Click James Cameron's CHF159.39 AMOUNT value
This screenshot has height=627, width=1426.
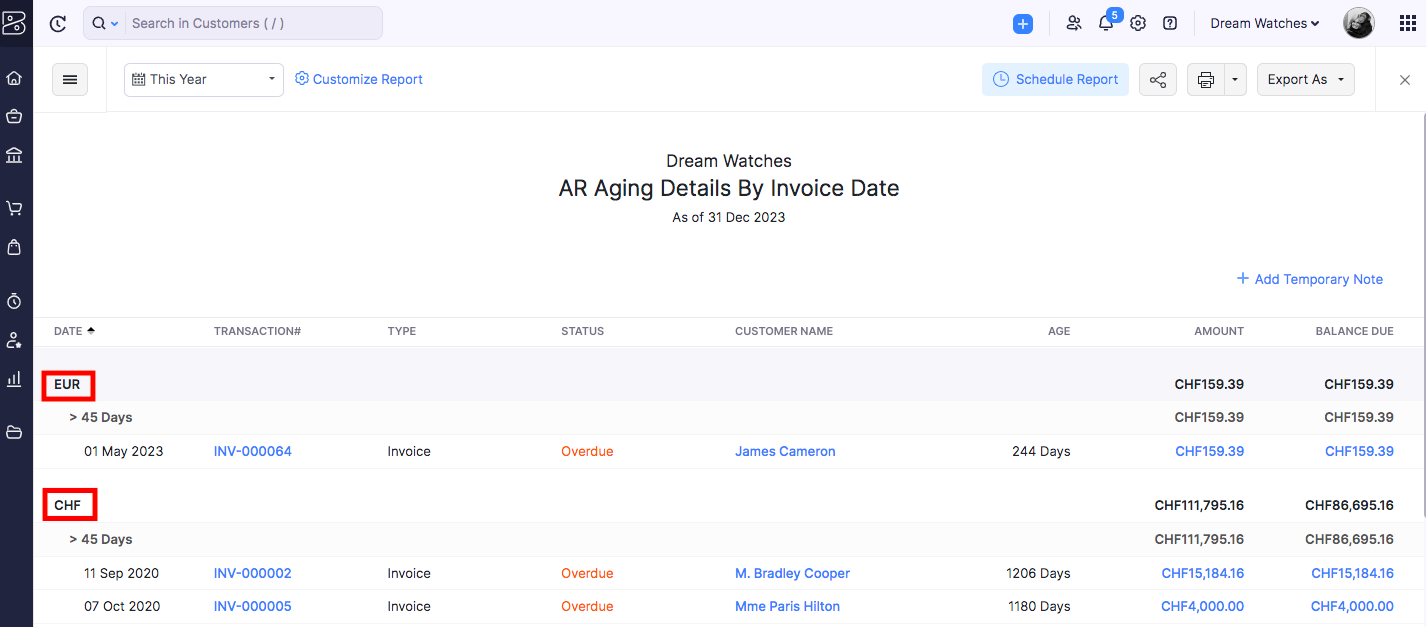click(1210, 451)
